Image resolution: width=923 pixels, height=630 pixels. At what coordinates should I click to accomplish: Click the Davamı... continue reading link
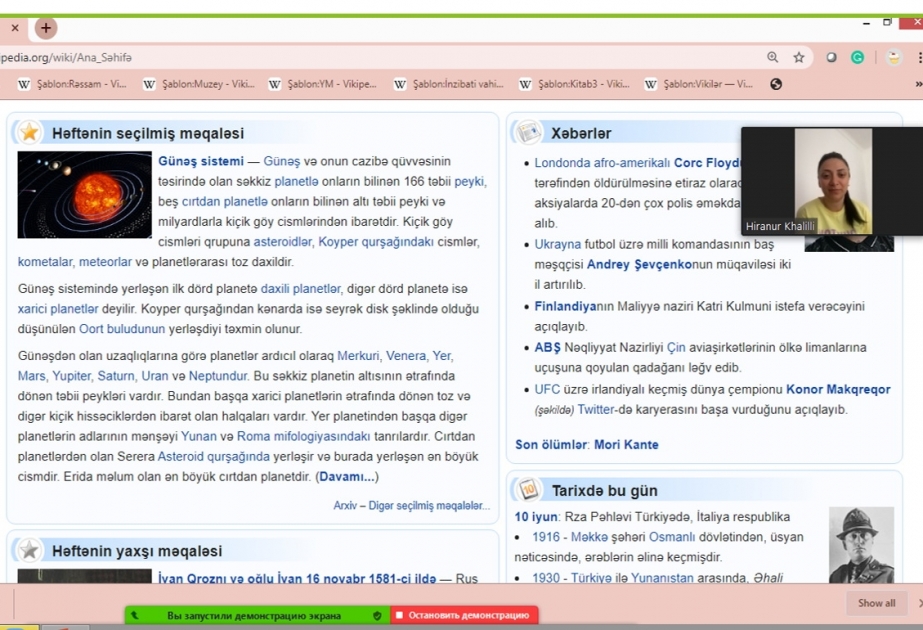pyautogui.click(x=347, y=477)
